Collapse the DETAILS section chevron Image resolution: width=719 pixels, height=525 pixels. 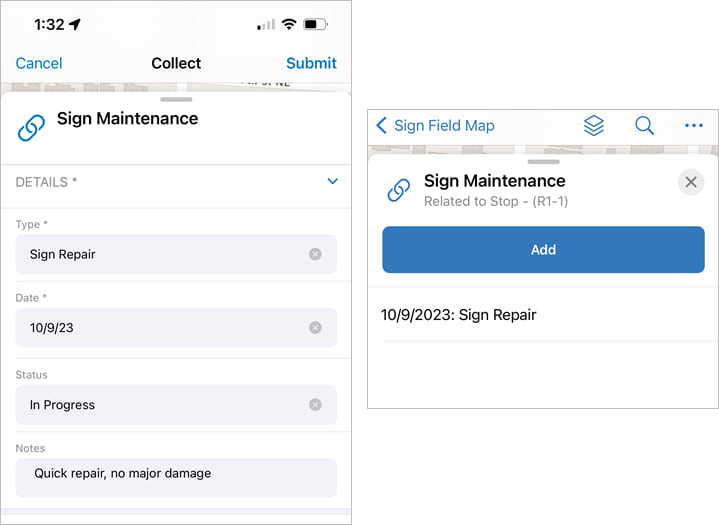pos(333,182)
